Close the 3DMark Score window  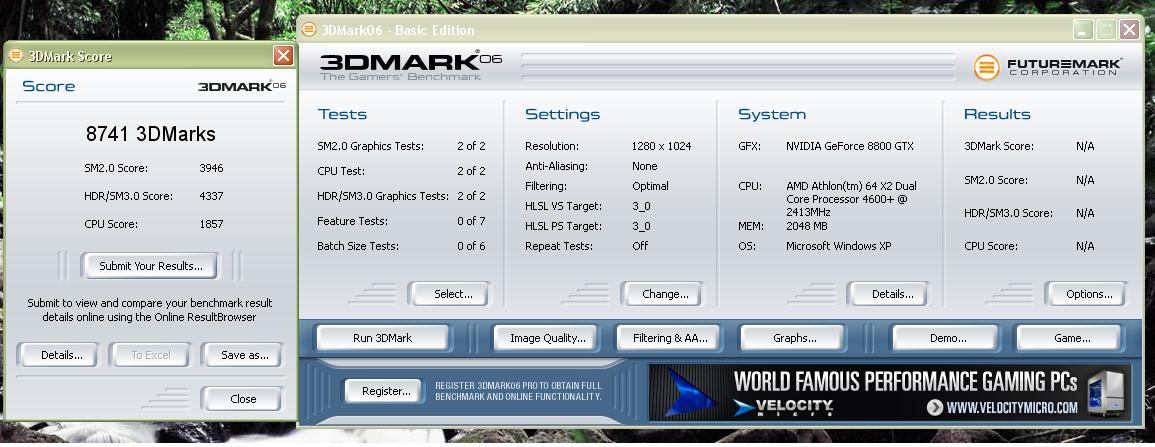[x=283, y=56]
